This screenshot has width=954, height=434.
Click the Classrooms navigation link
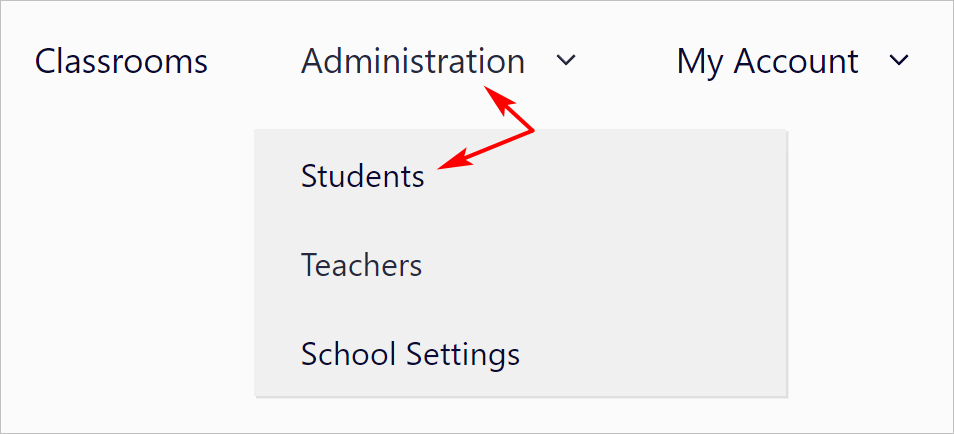121,61
